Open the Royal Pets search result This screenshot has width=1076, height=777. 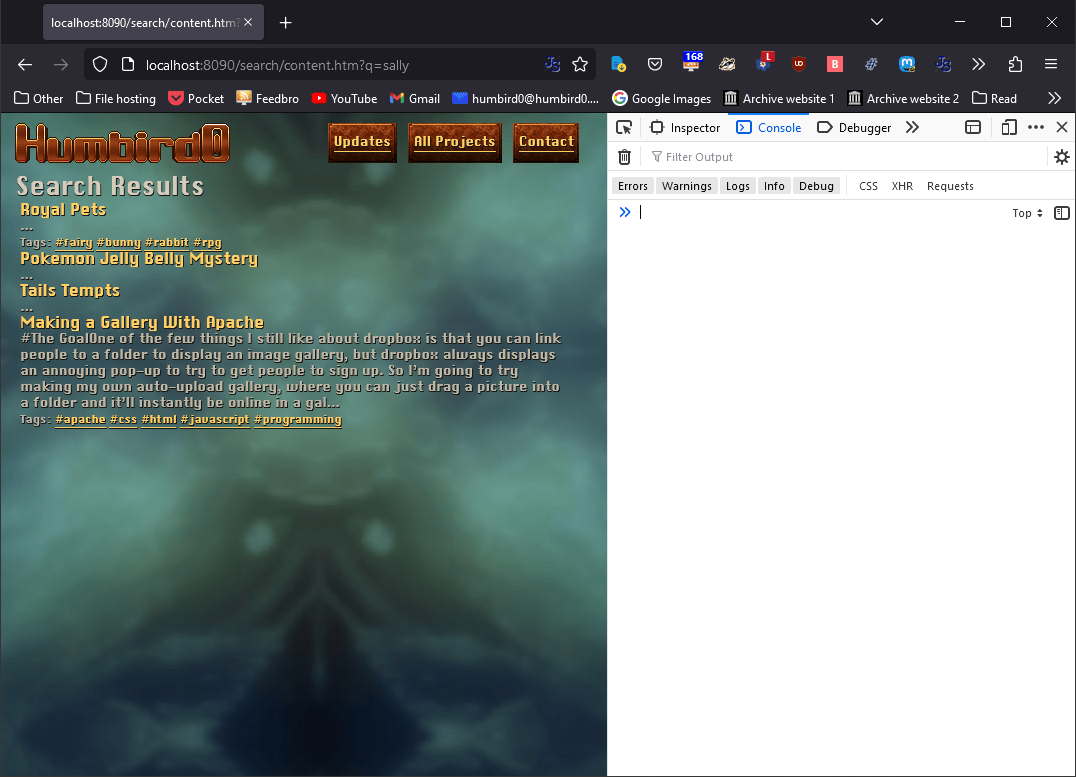click(63, 210)
